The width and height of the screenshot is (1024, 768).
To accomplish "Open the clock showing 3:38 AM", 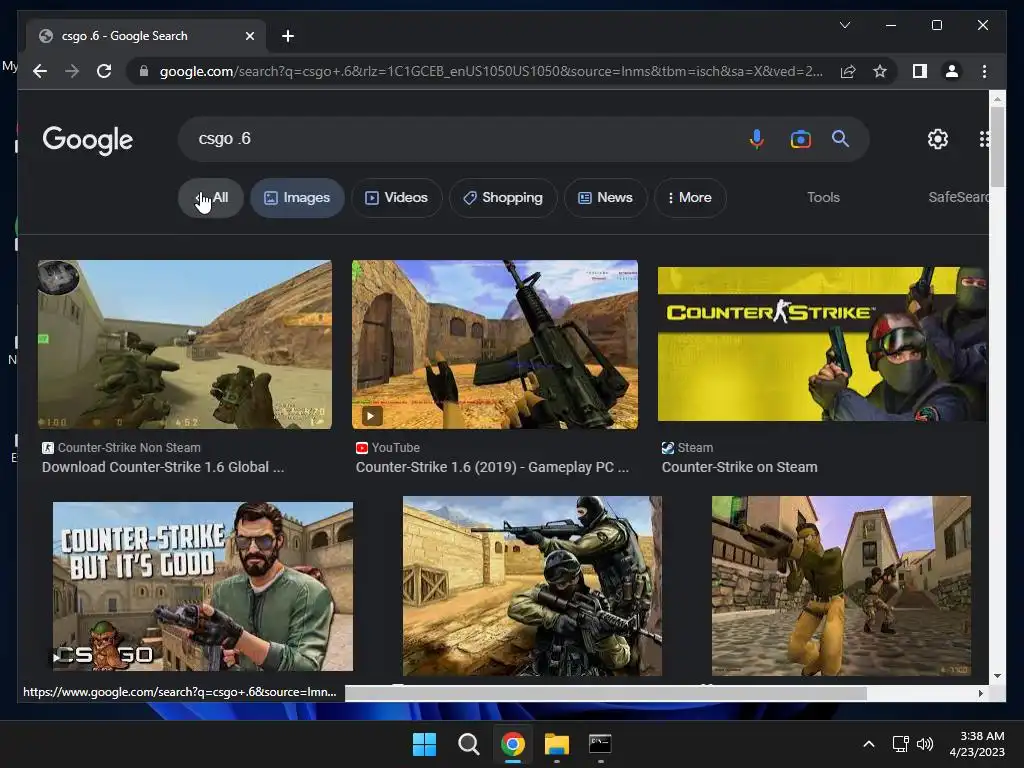I will click(x=977, y=744).
